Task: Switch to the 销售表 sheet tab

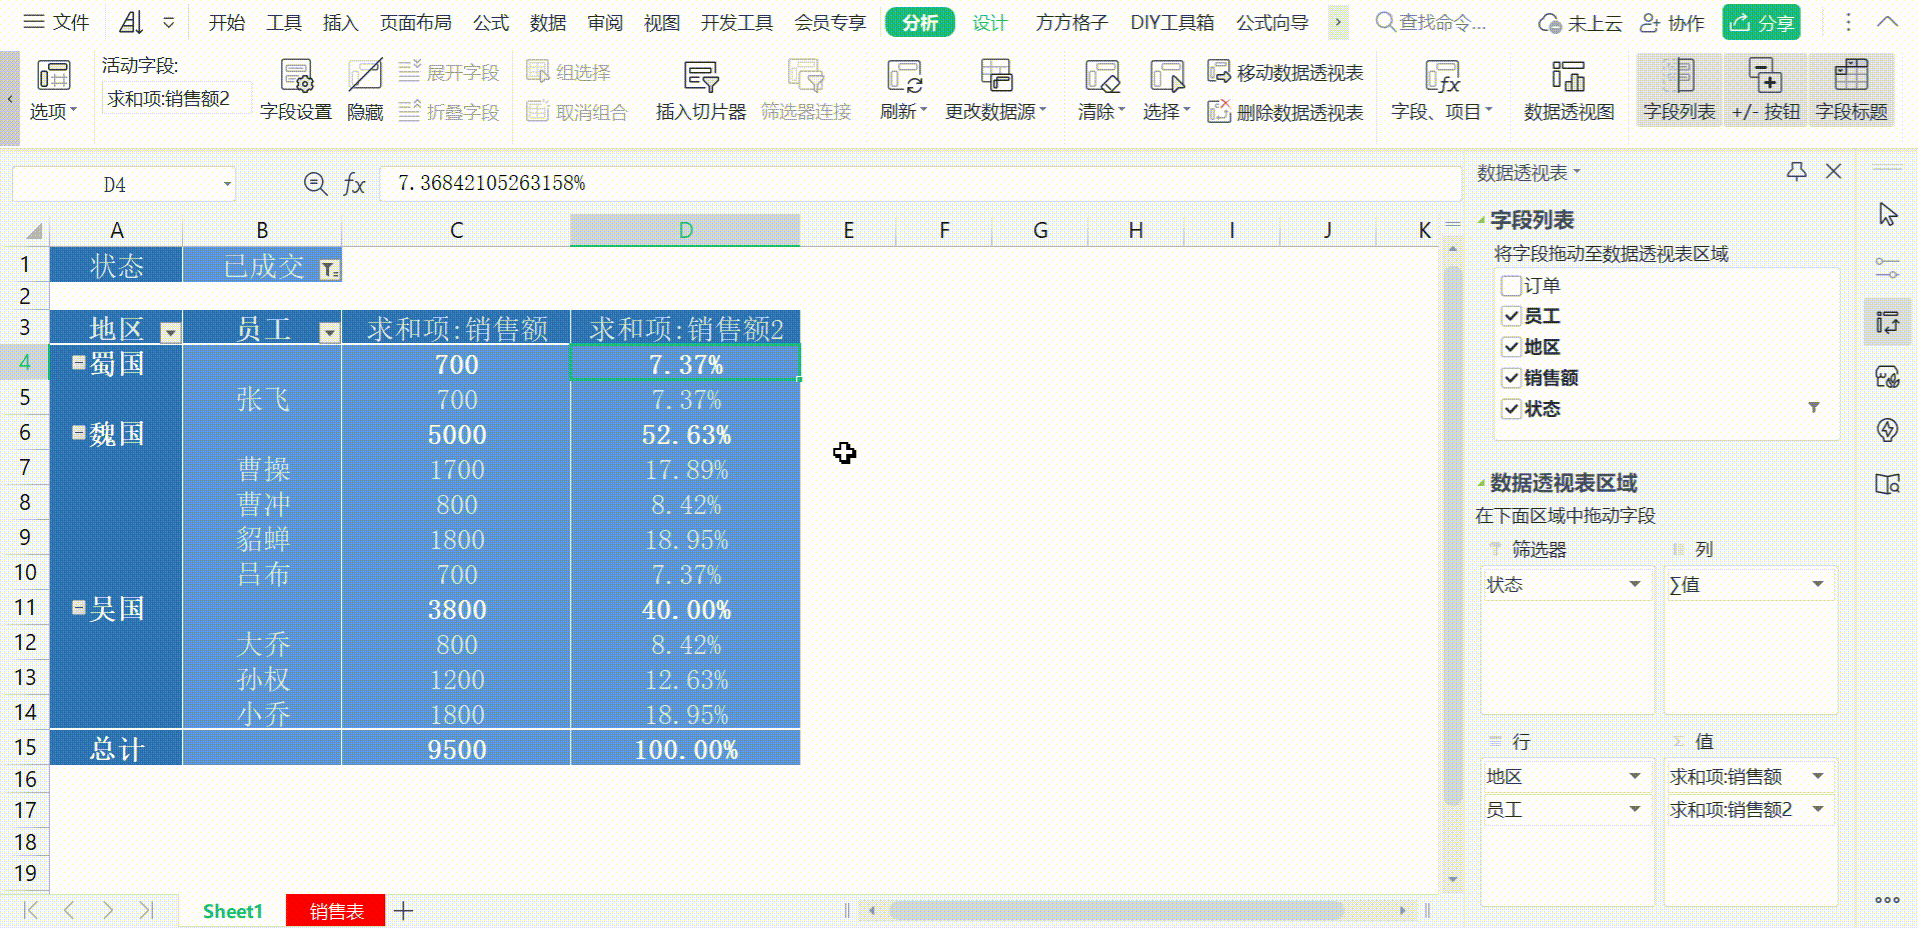Action: tap(335, 911)
